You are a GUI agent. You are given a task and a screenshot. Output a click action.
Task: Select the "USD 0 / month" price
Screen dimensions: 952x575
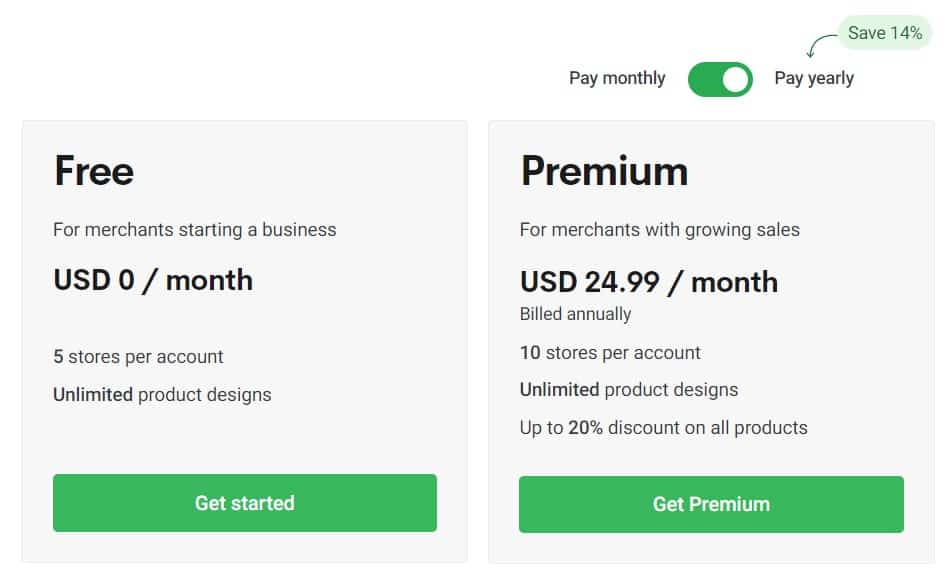click(153, 280)
